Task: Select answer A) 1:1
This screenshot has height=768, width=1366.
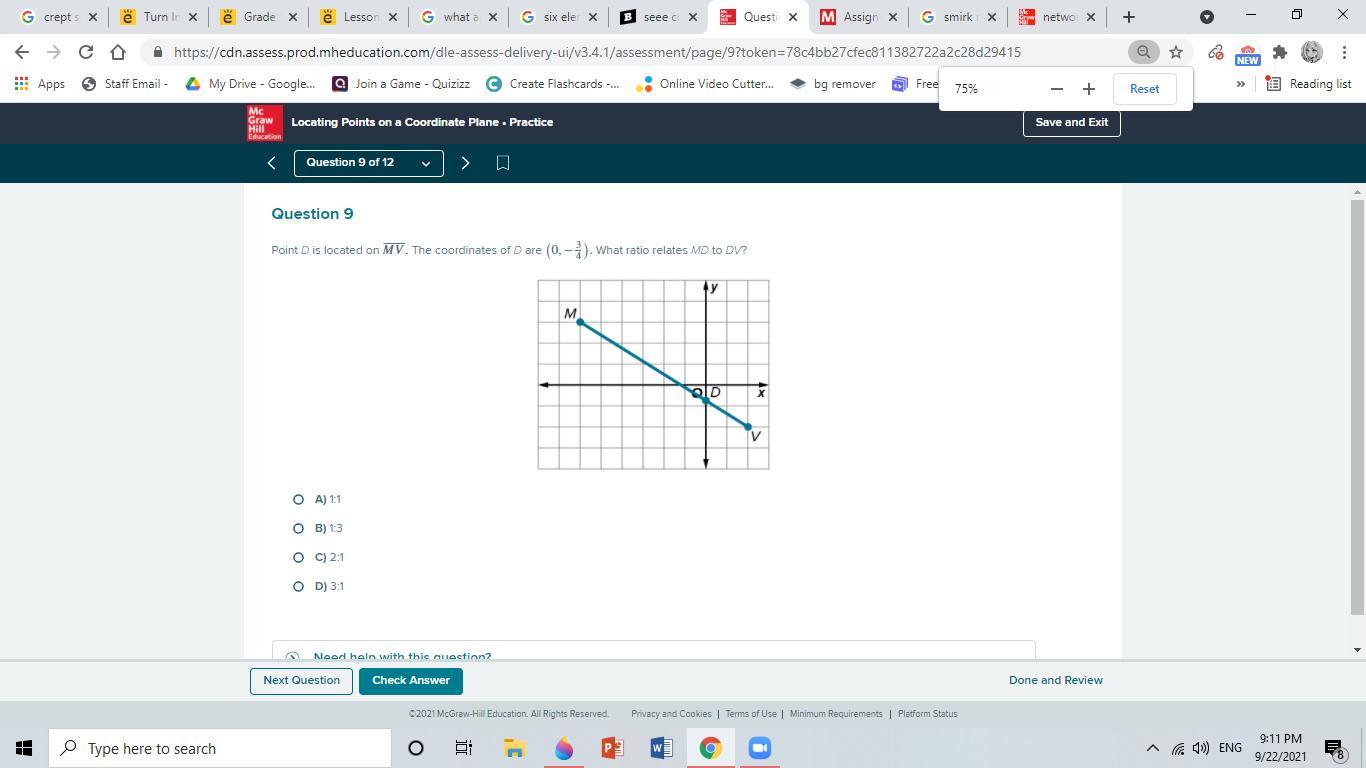Action: (x=298, y=499)
